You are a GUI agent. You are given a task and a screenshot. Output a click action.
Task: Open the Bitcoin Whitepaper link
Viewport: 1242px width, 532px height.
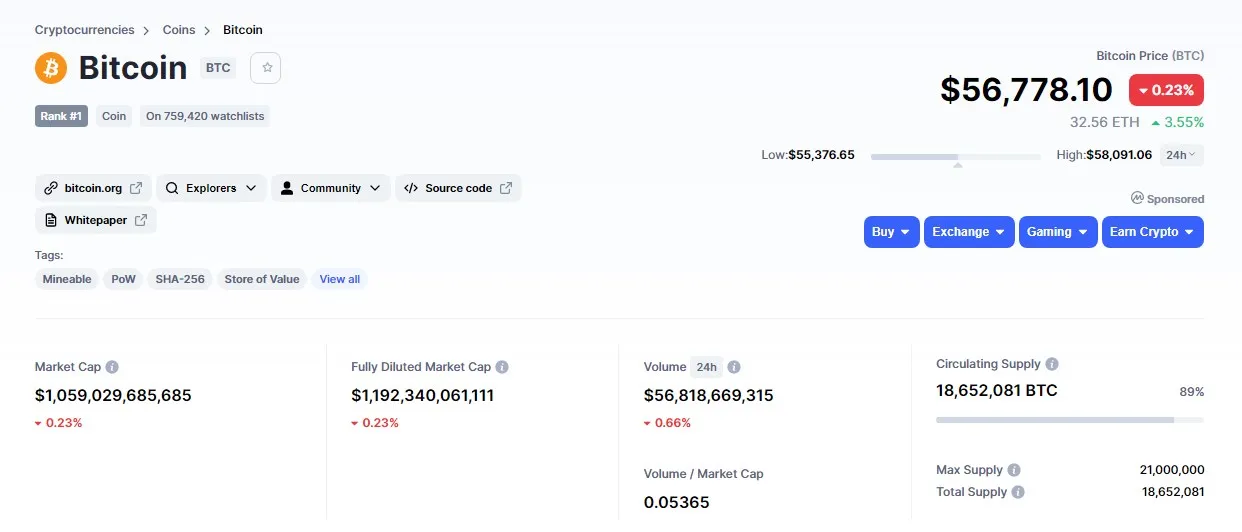pos(96,220)
